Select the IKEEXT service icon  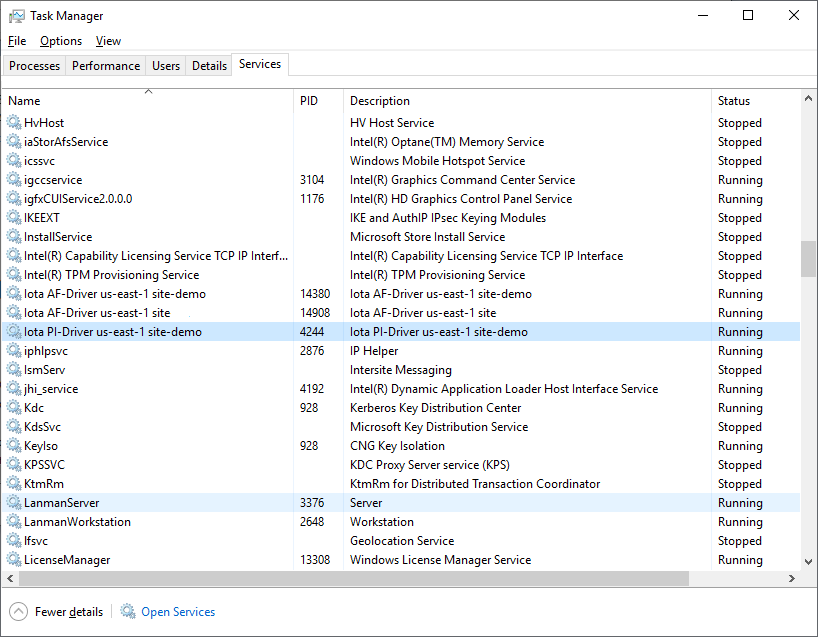tap(14, 218)
